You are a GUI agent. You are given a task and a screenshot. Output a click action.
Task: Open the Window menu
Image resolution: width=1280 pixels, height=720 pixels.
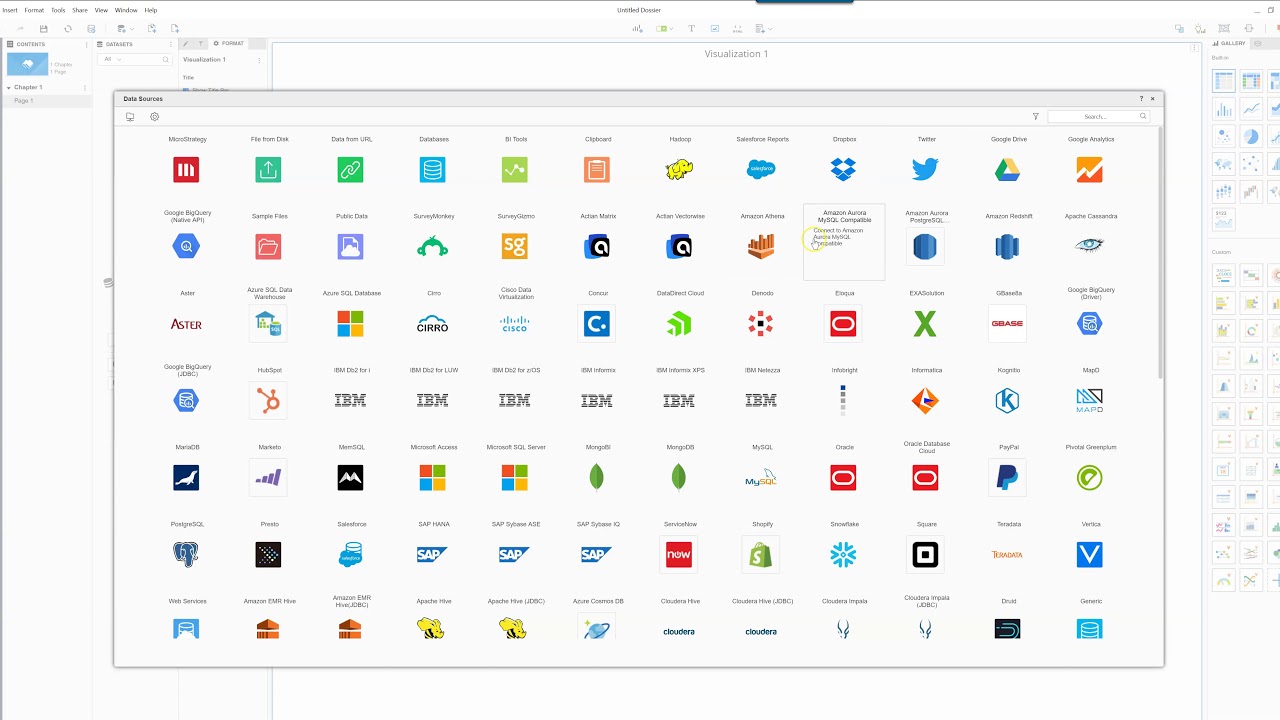point(126,10)
